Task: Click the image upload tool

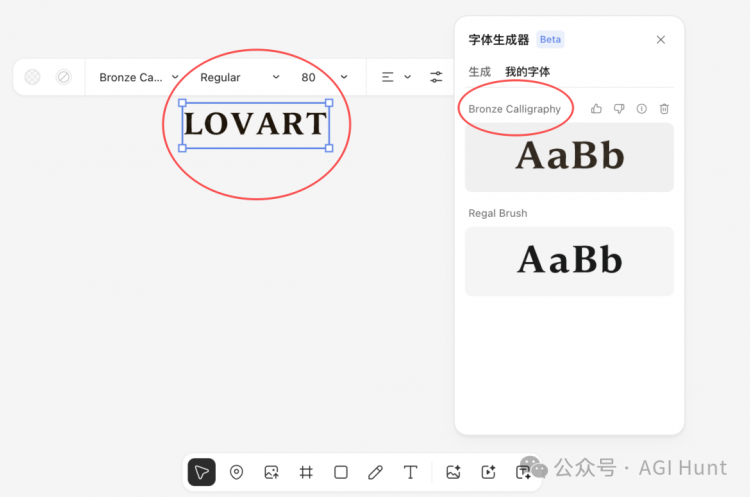Action: pyautogui.click(x=271, y=472)
